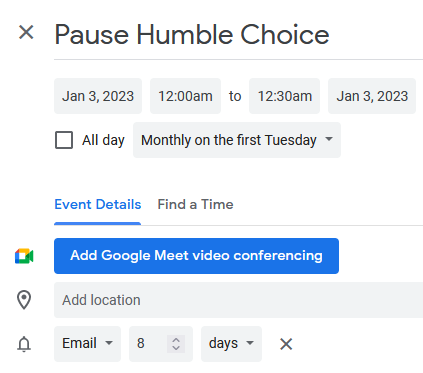Remove the 8 days email notification
Viewport: 423px width, 373px height.
[286, 344]
